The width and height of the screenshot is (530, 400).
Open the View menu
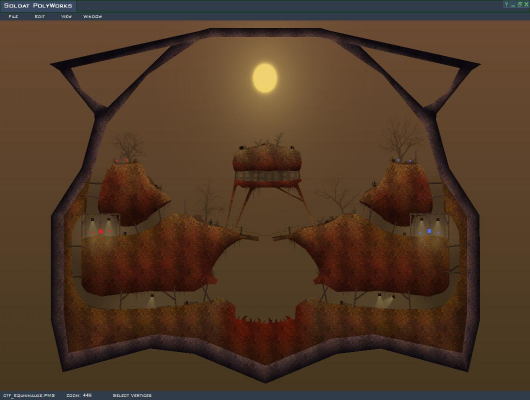point(66,16)
